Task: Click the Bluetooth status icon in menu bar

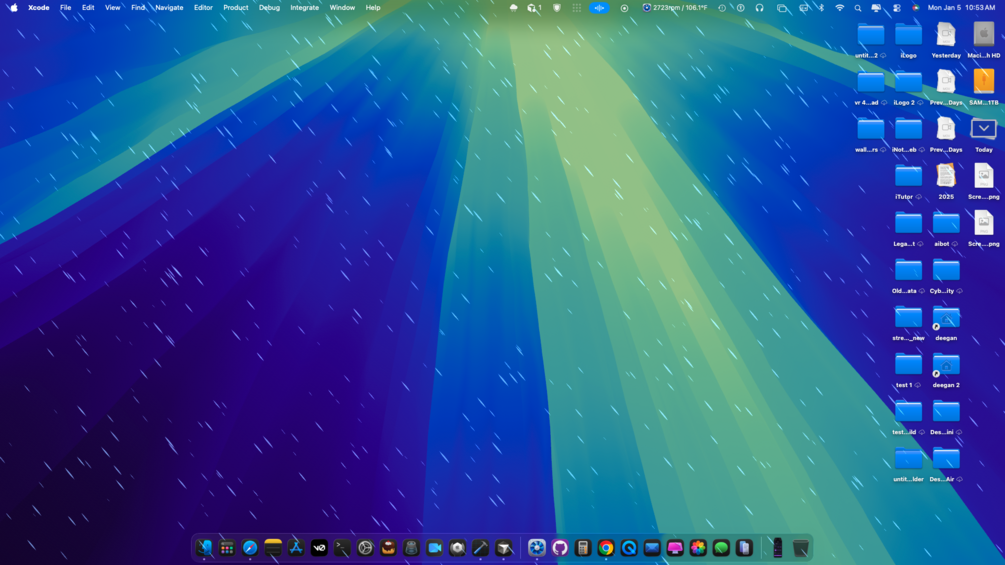Action: [x=821, y=8]
